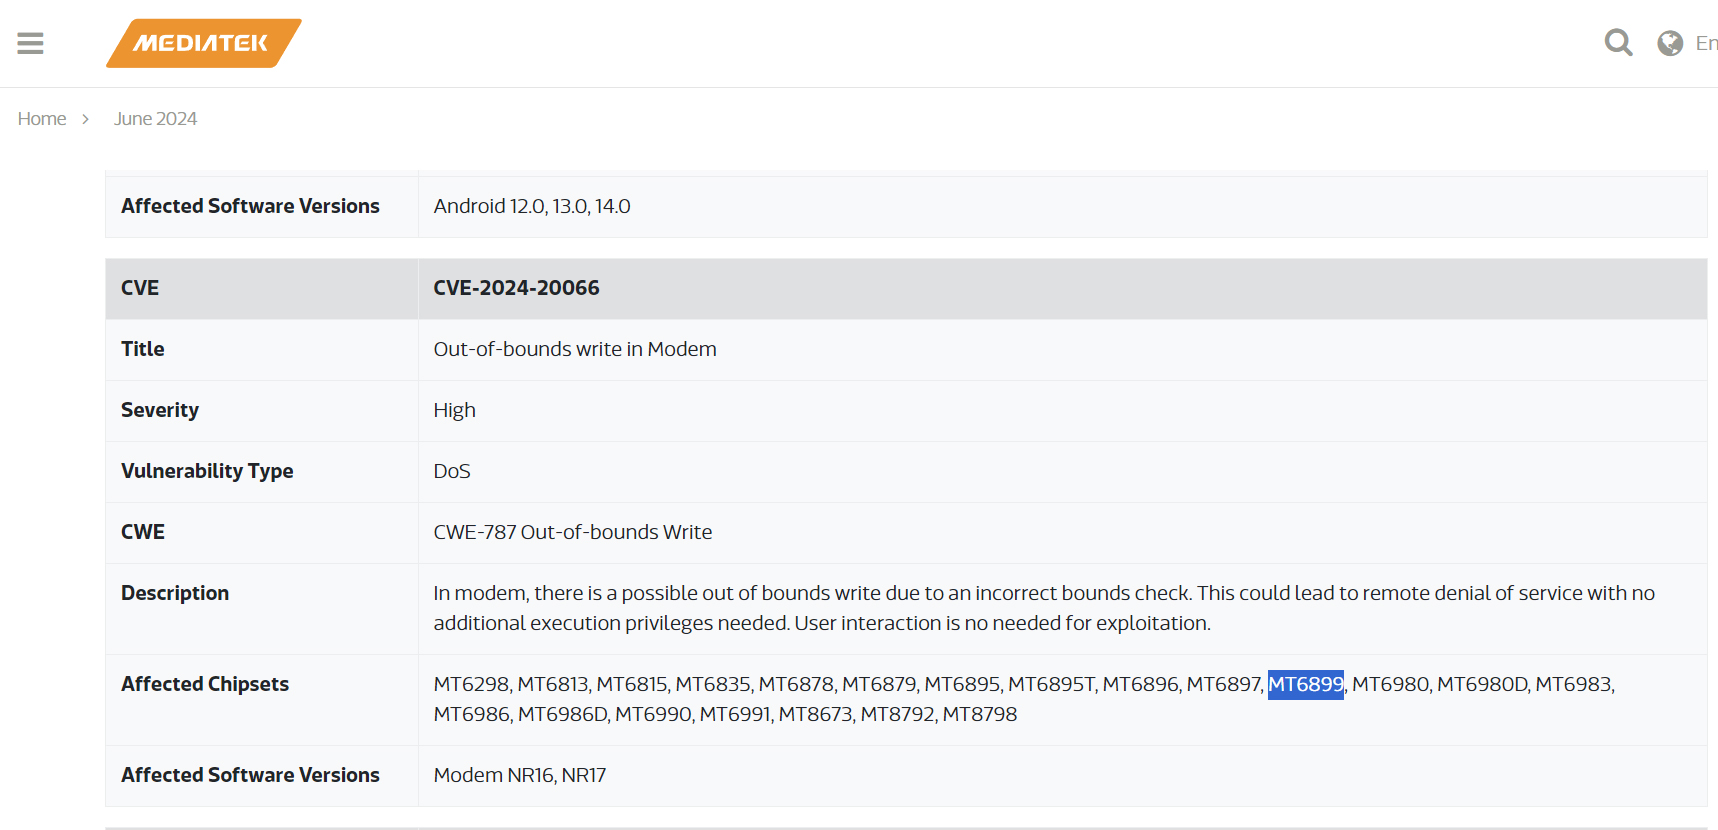The image size is (1718, 830).
Task: Click 'Android 12.0, 13.0, 14.0' value
Action: [x=532, y=206]
